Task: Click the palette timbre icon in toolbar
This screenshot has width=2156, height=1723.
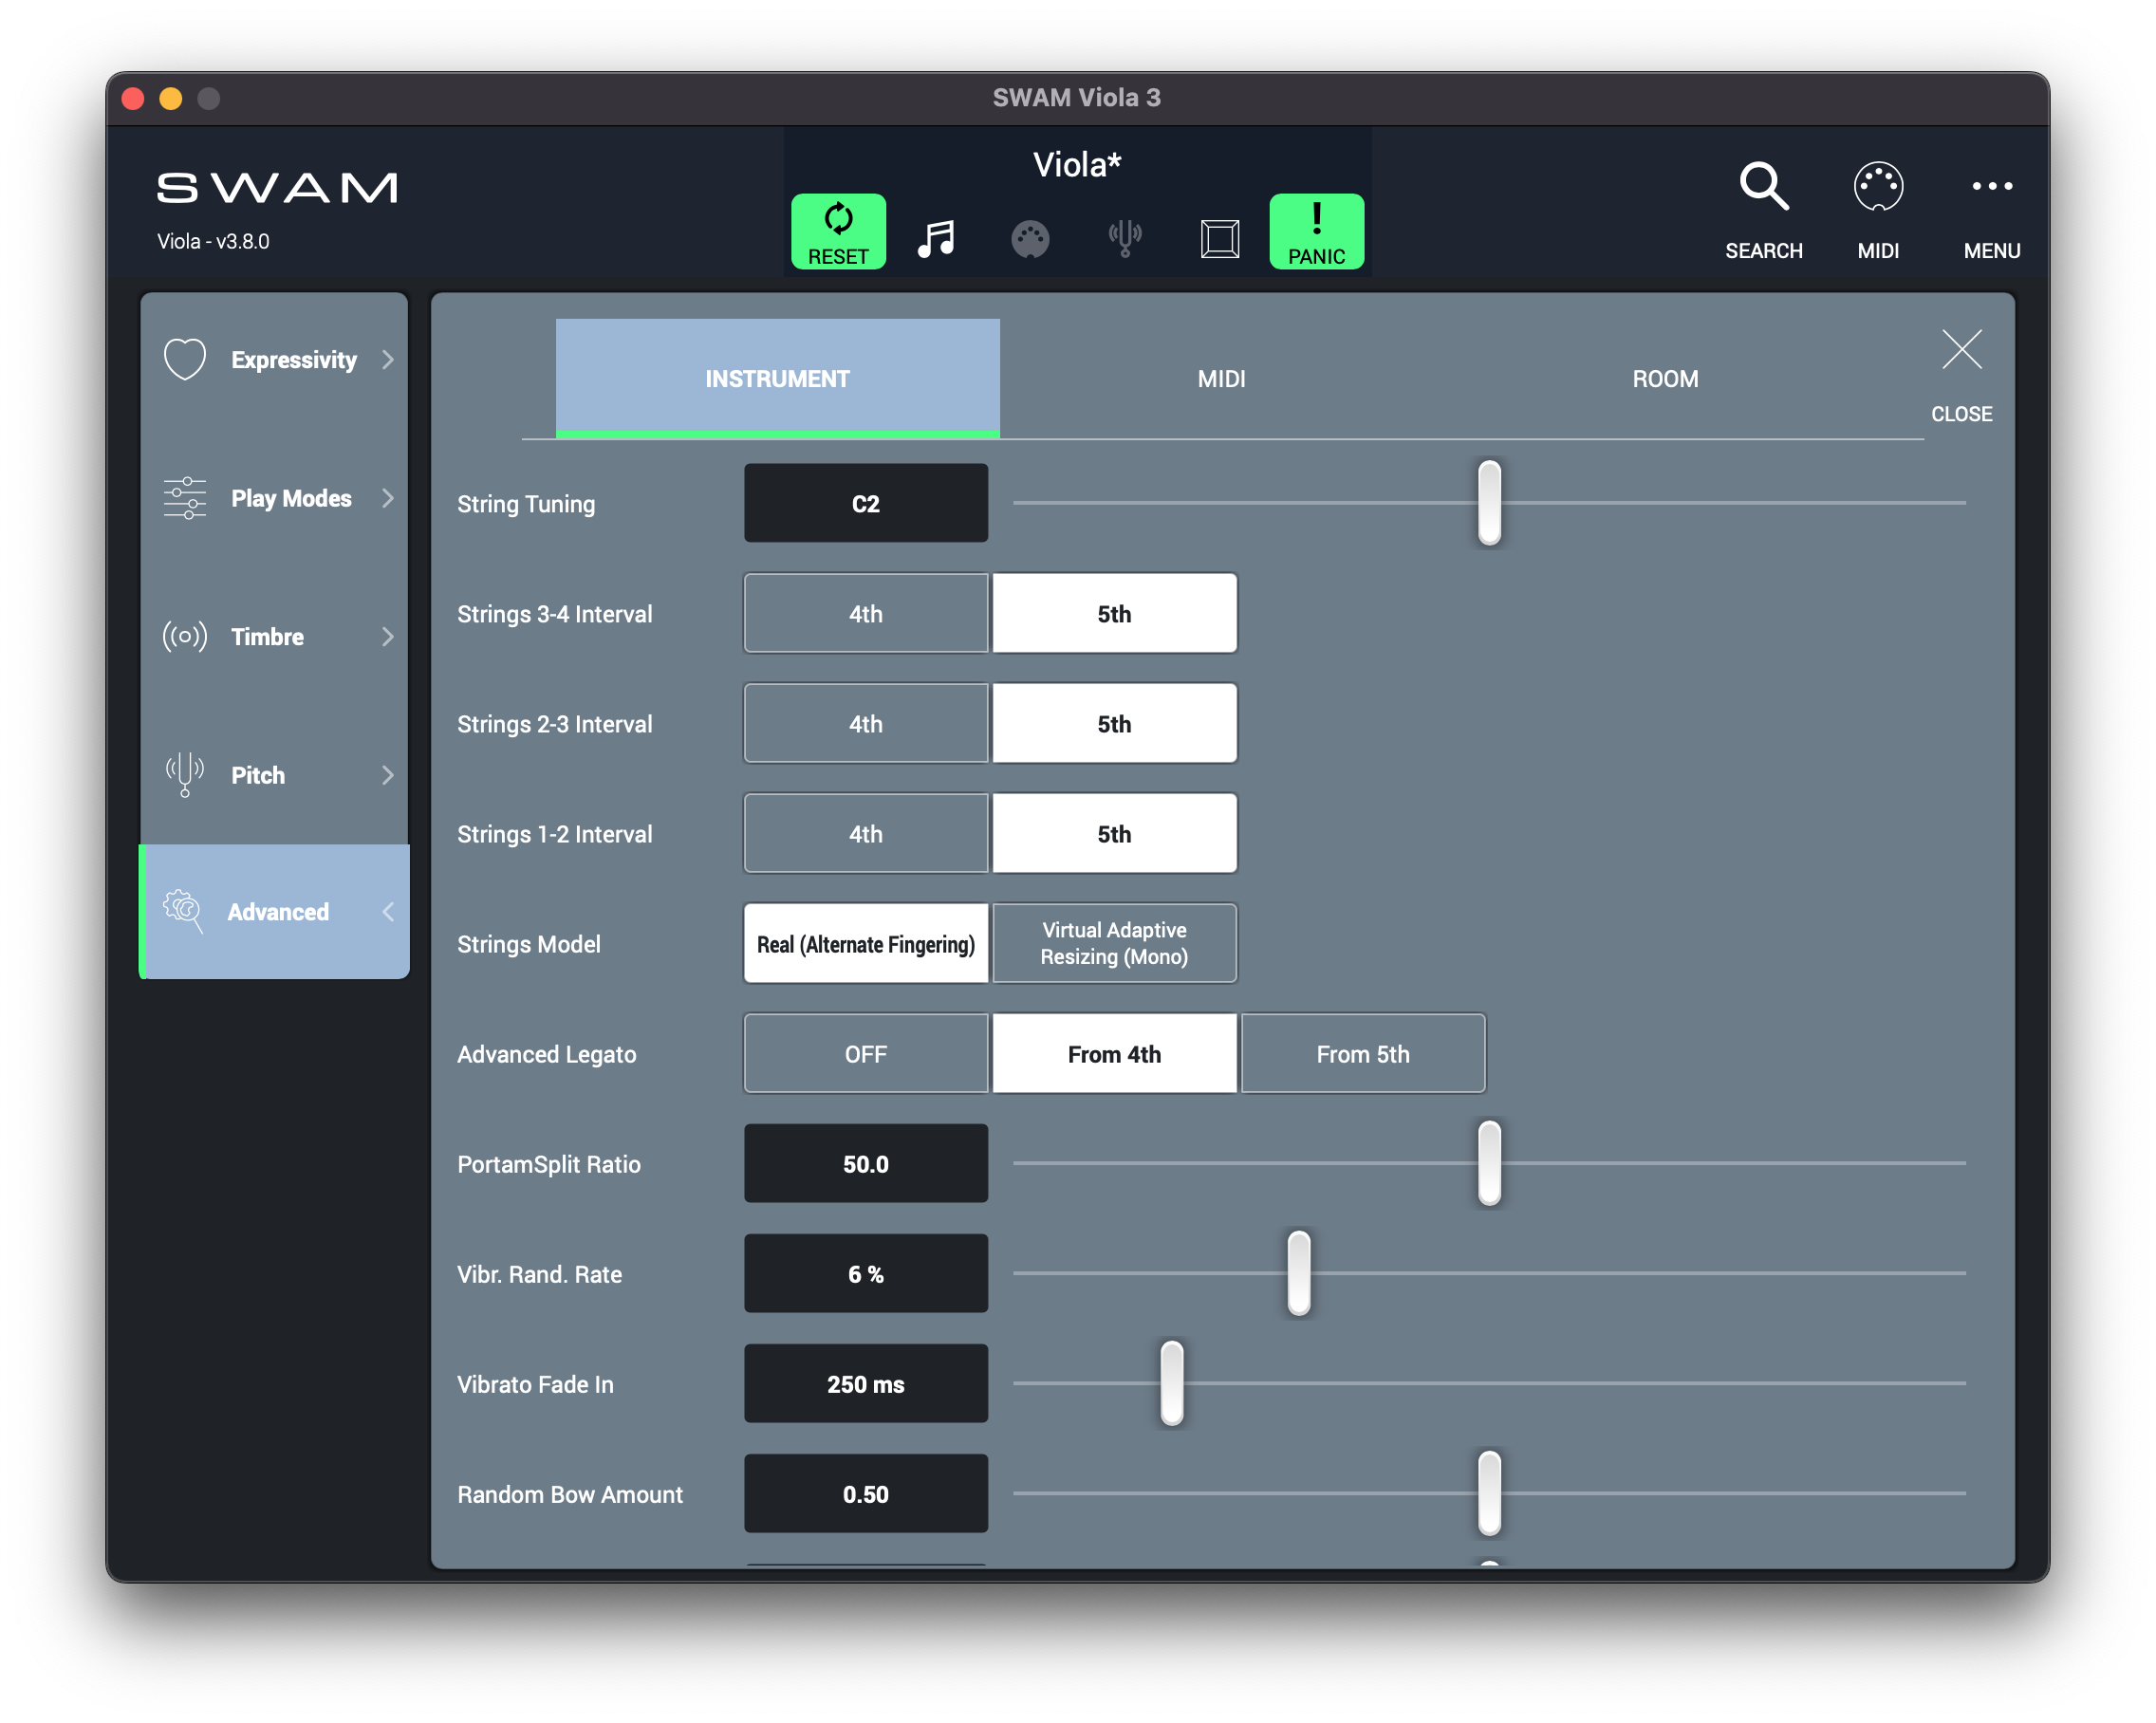Action: pyautogui.click(x=1030, y=239)
